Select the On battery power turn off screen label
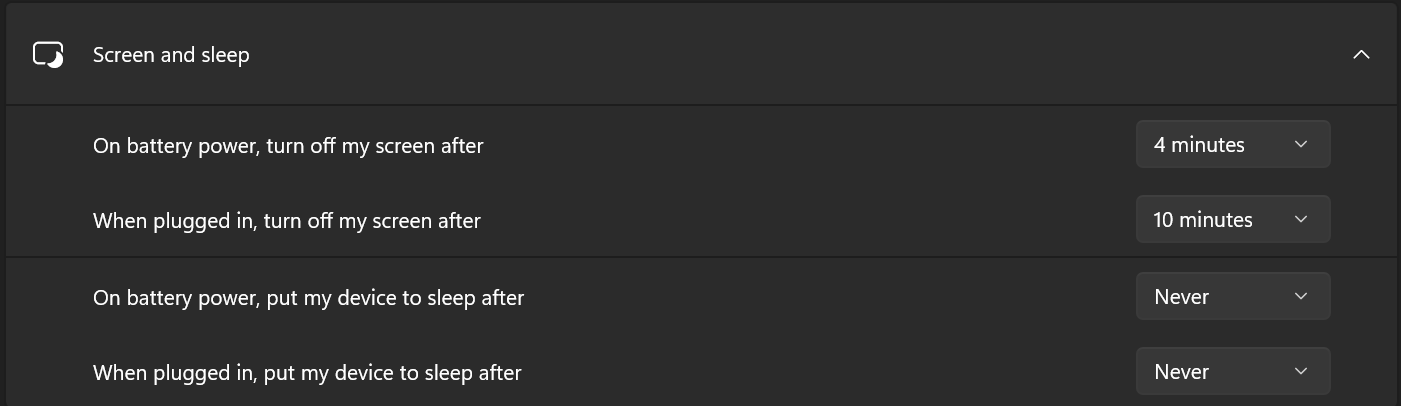Image resolution: width=1401 pixels, height=406 pixels. [288, 146]
